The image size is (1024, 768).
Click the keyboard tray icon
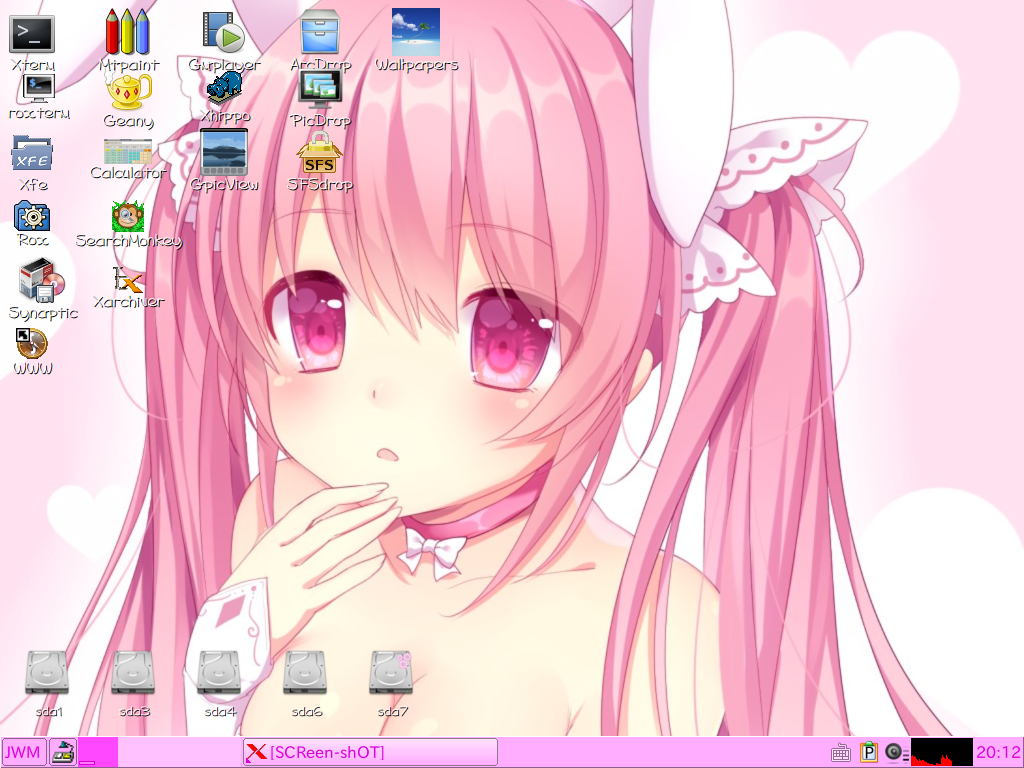840,754
